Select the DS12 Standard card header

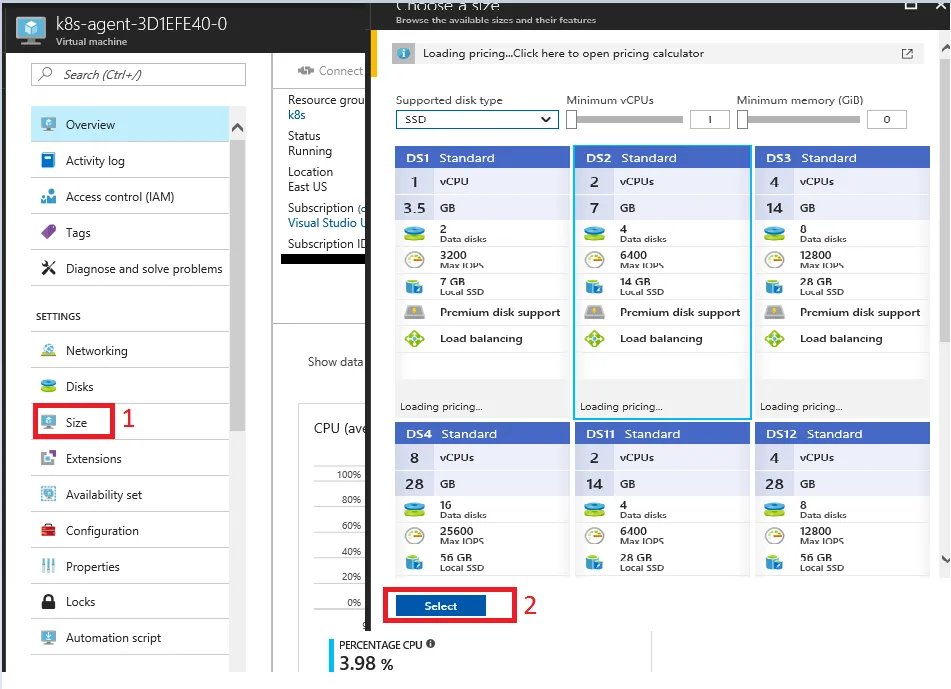[842, 434]
